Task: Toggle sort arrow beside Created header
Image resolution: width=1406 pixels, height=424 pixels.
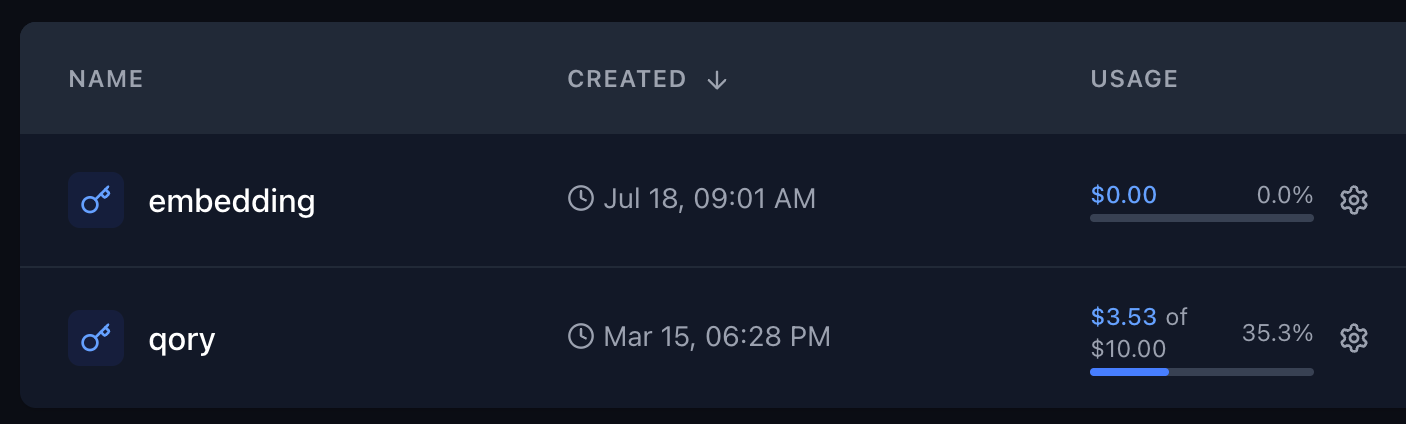Action: (716, 80)
